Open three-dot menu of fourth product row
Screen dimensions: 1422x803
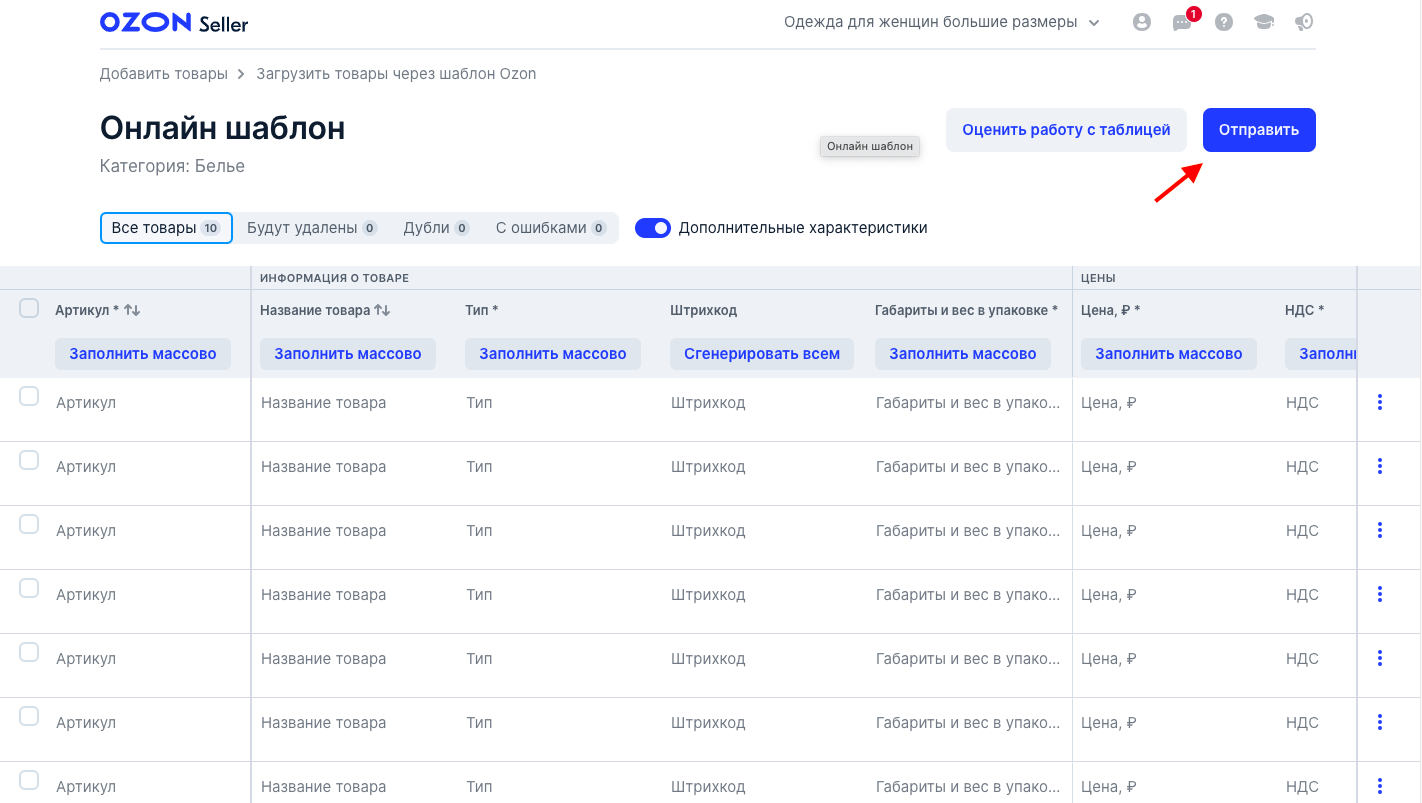pos(1379,594)
